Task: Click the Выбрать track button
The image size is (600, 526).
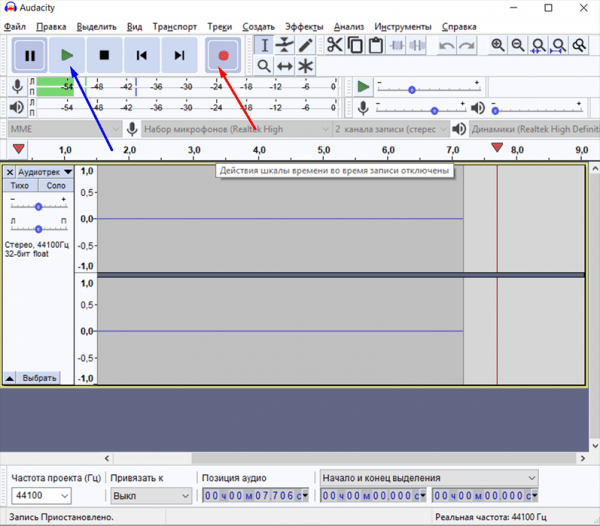Action: [x=39, y=378]
